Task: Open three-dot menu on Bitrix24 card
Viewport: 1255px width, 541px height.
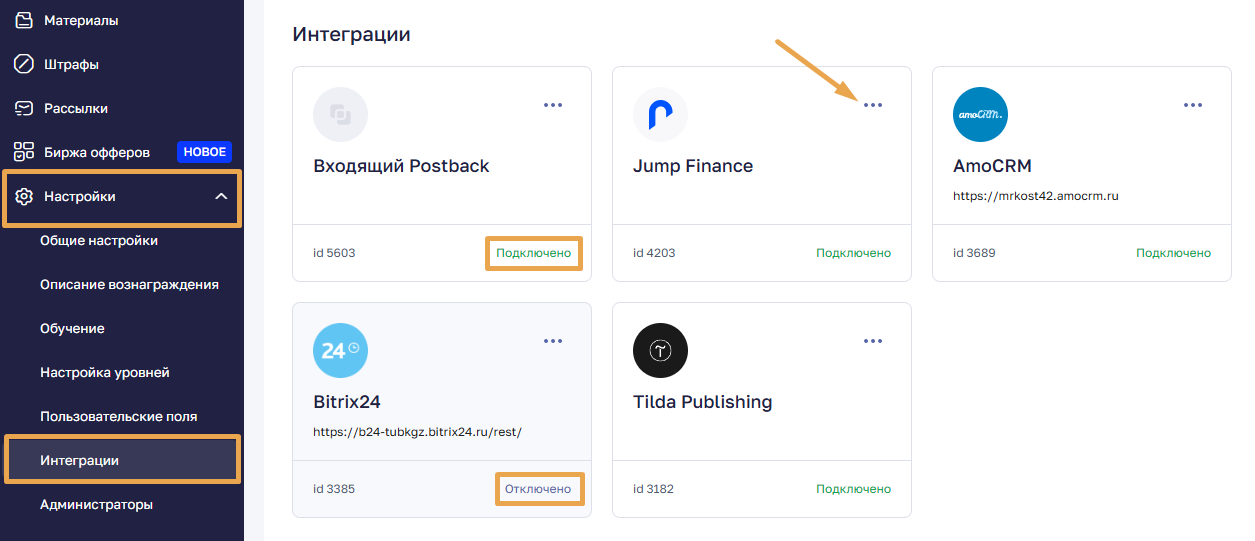Action: [553, 341]
